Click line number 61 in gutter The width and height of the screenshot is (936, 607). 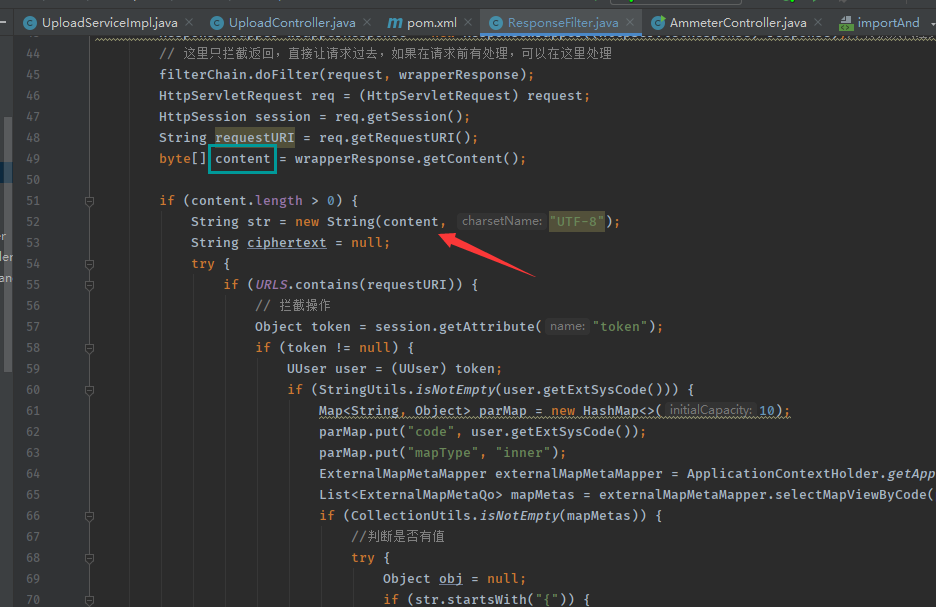pyautogui.click(x=33, y=411)
